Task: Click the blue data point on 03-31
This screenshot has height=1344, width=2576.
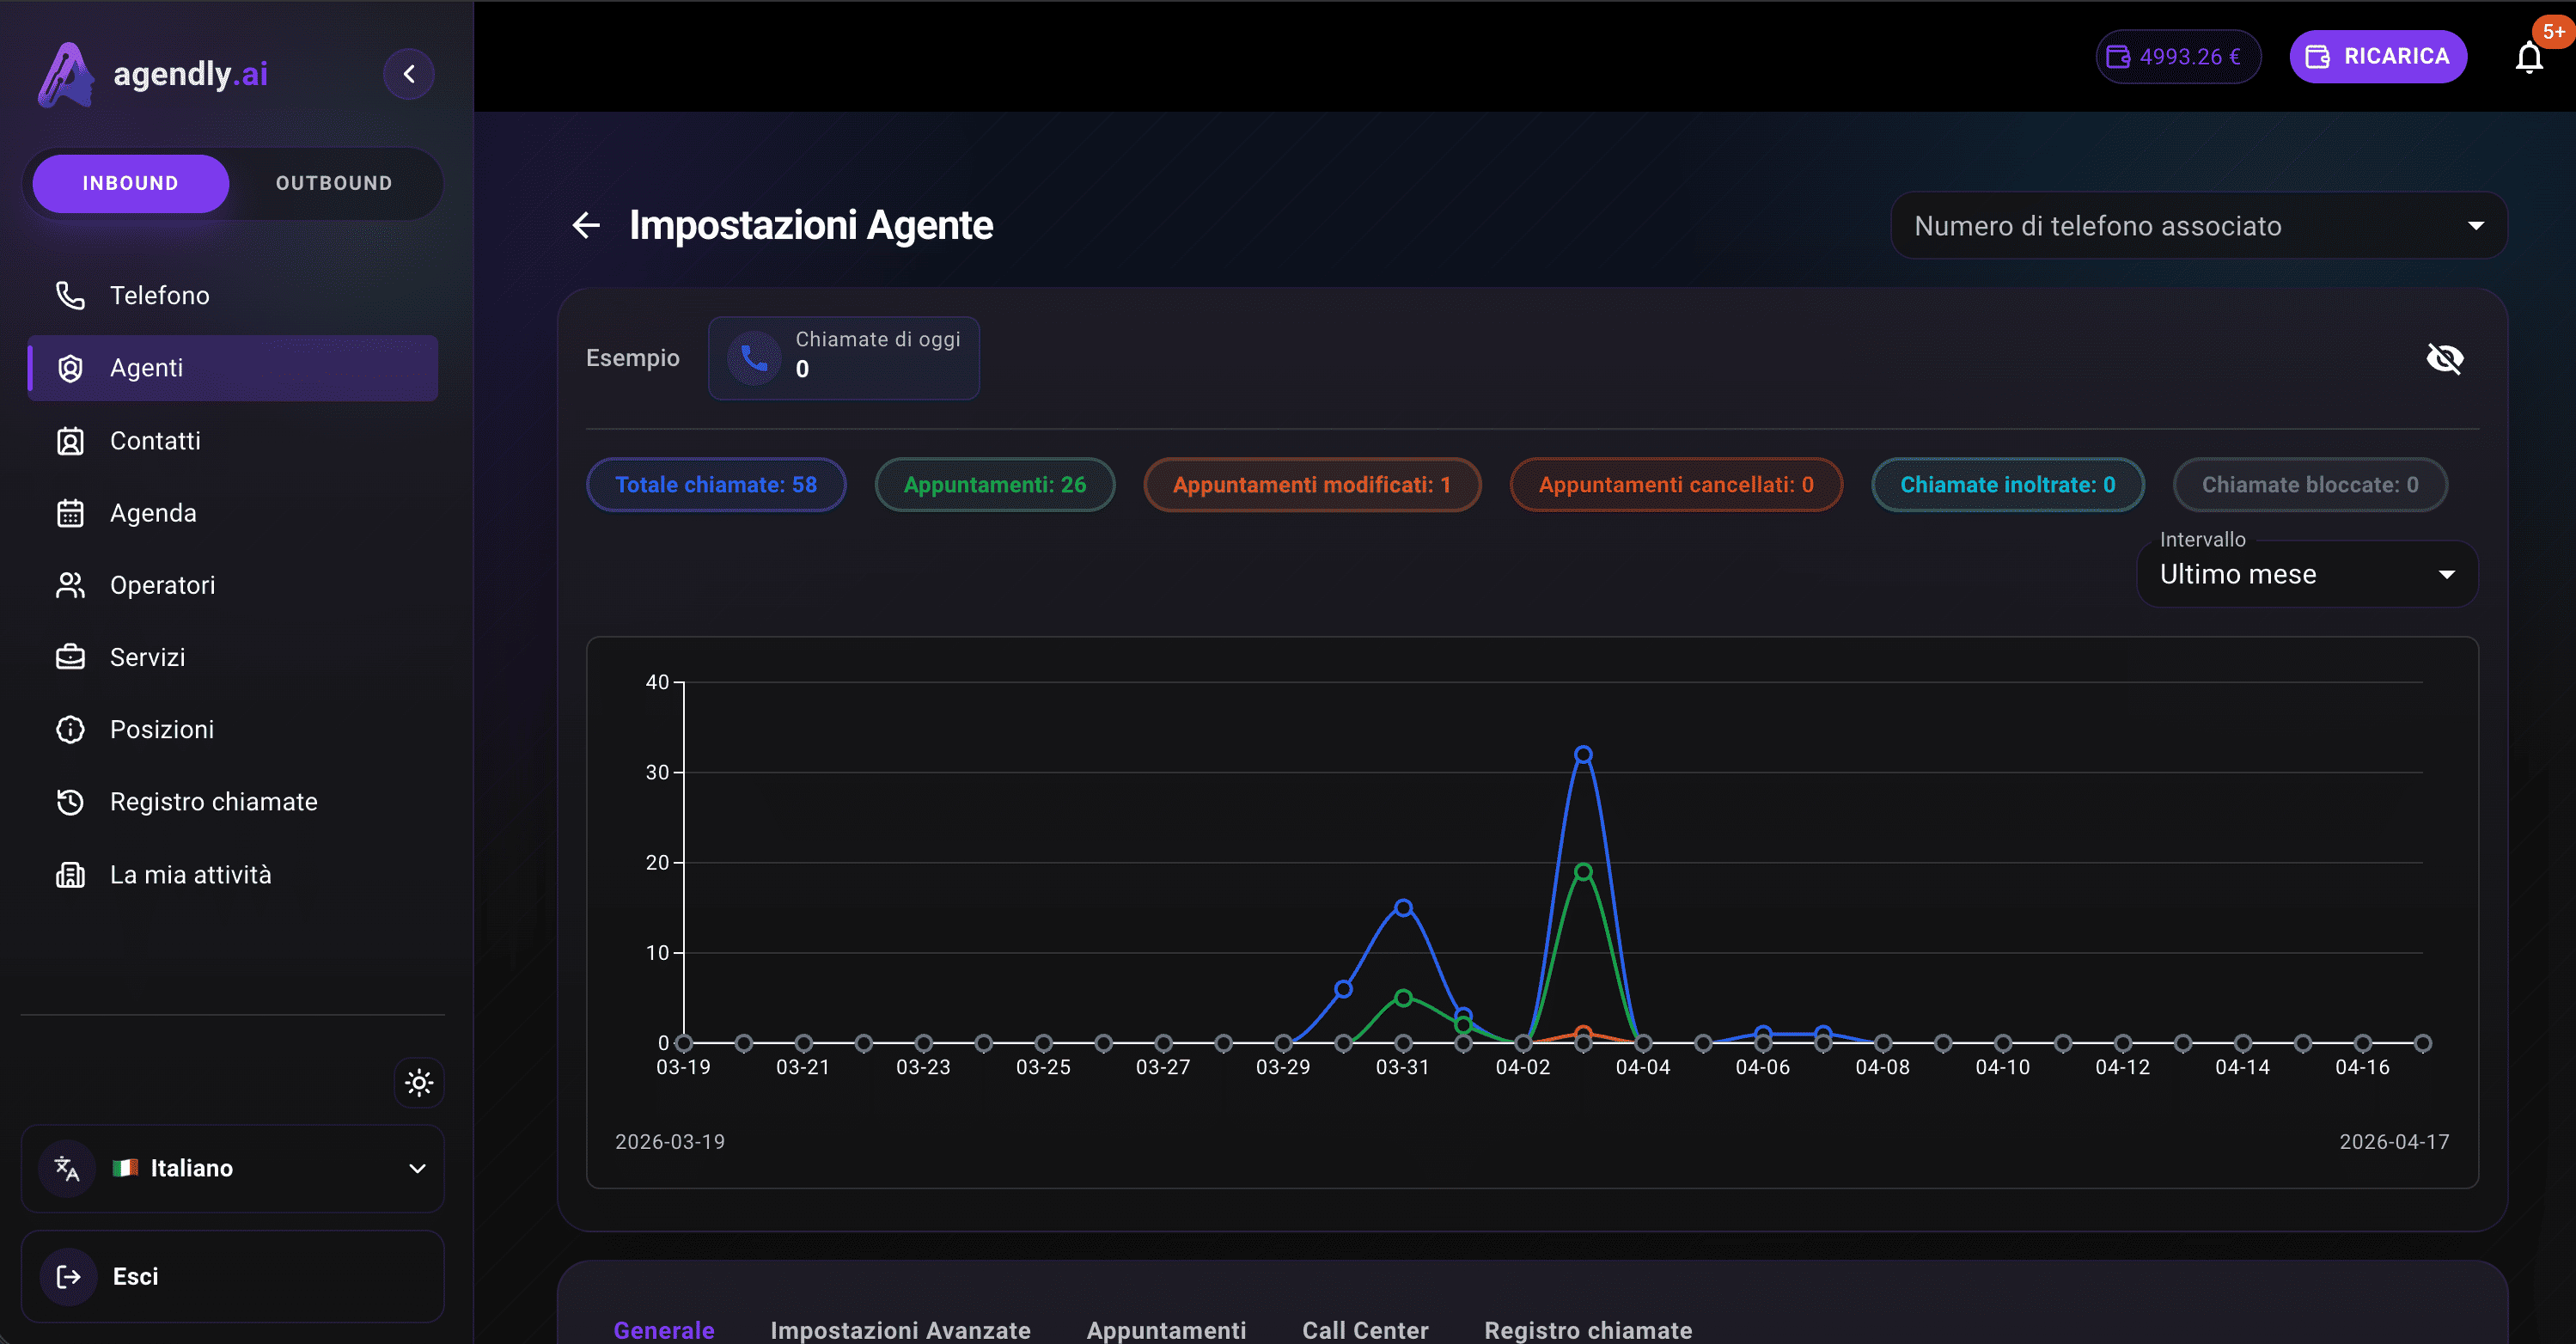Action: [x=1403, y=908]
